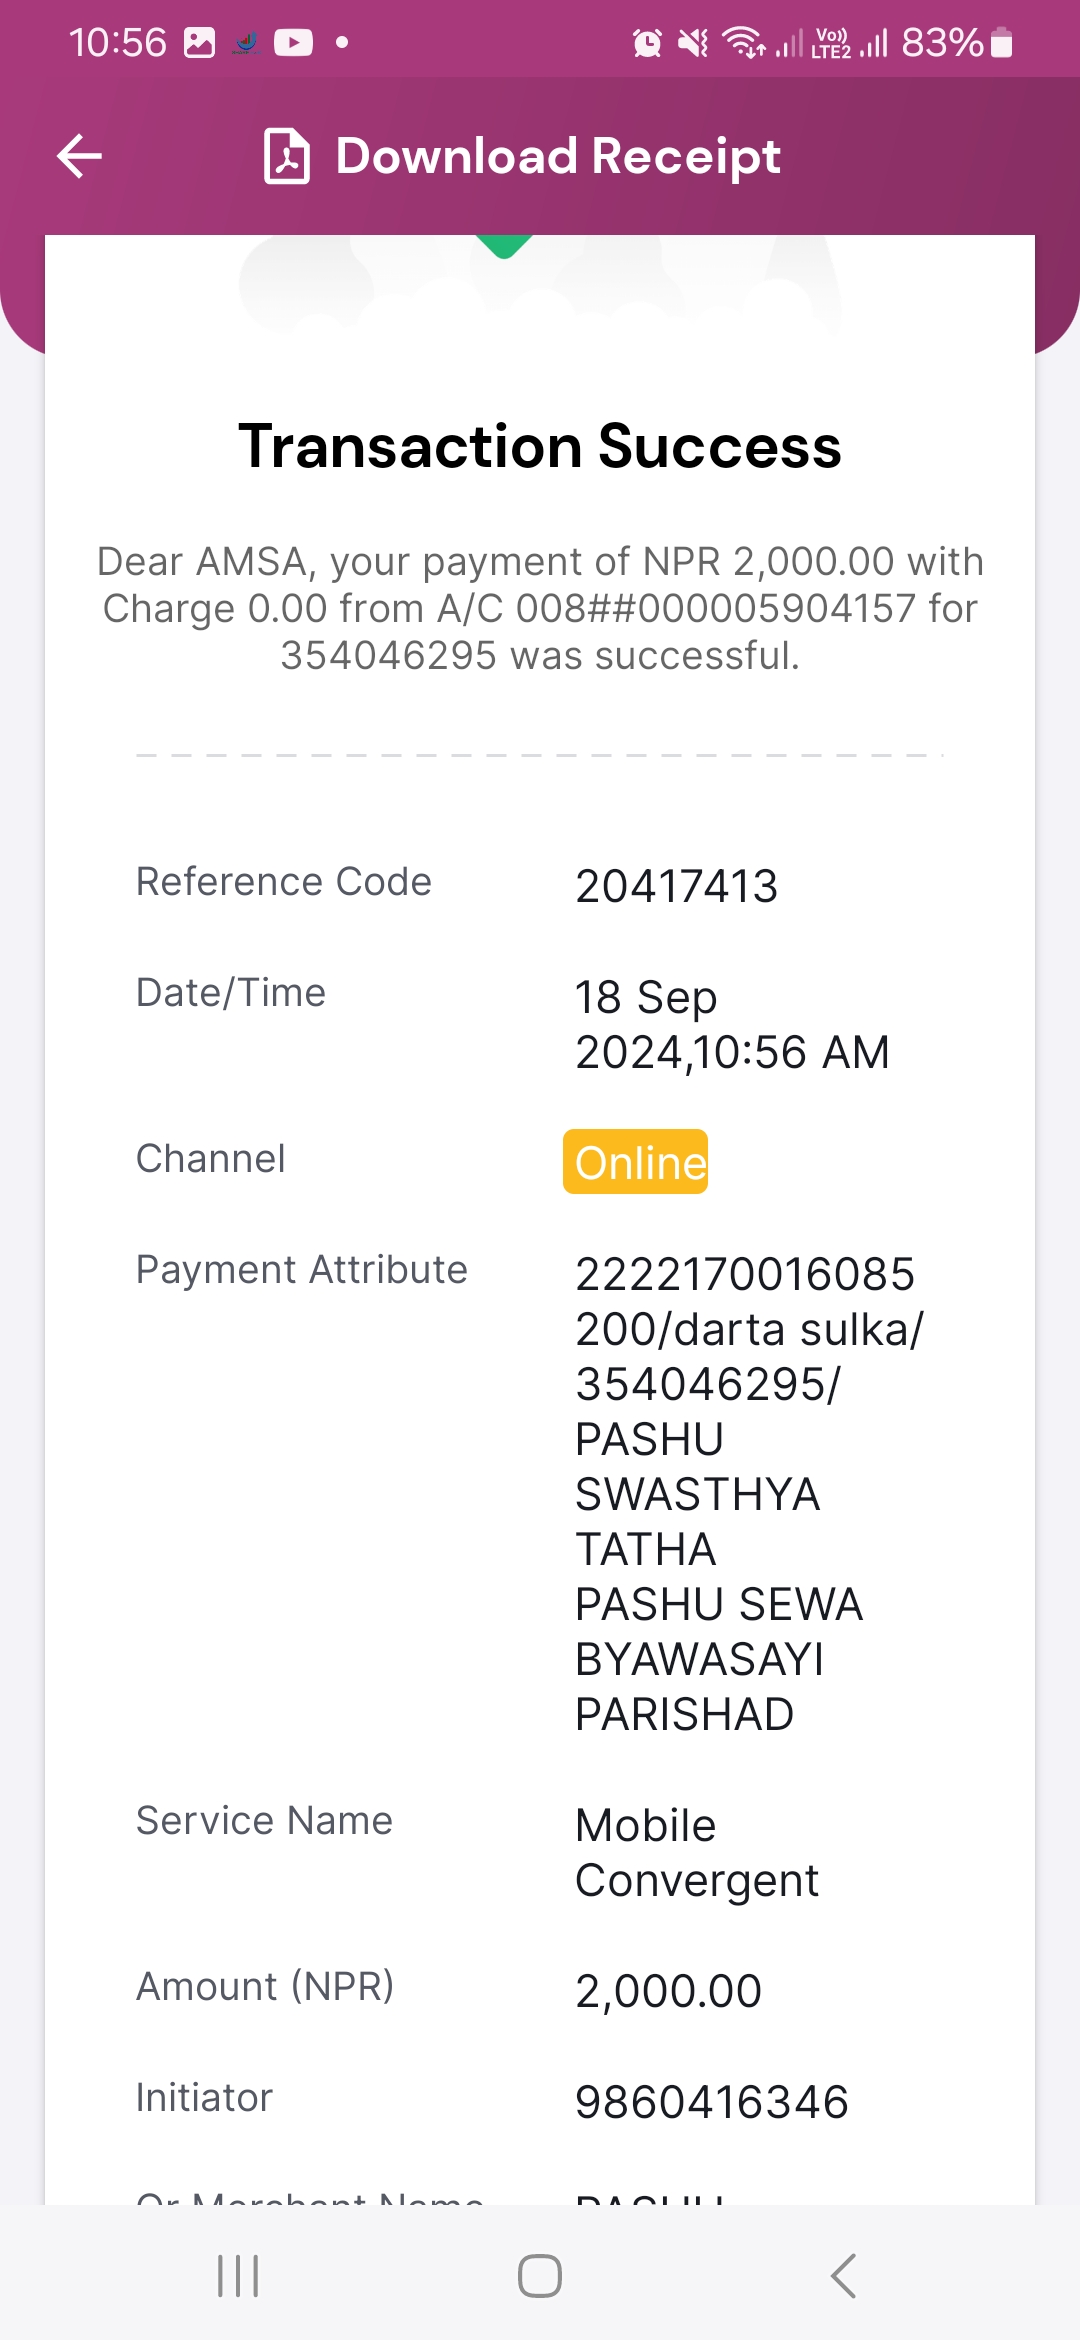Tap the amount value 2,000.00
Screen dimensions: 1080x2340
coord(669,1991)
